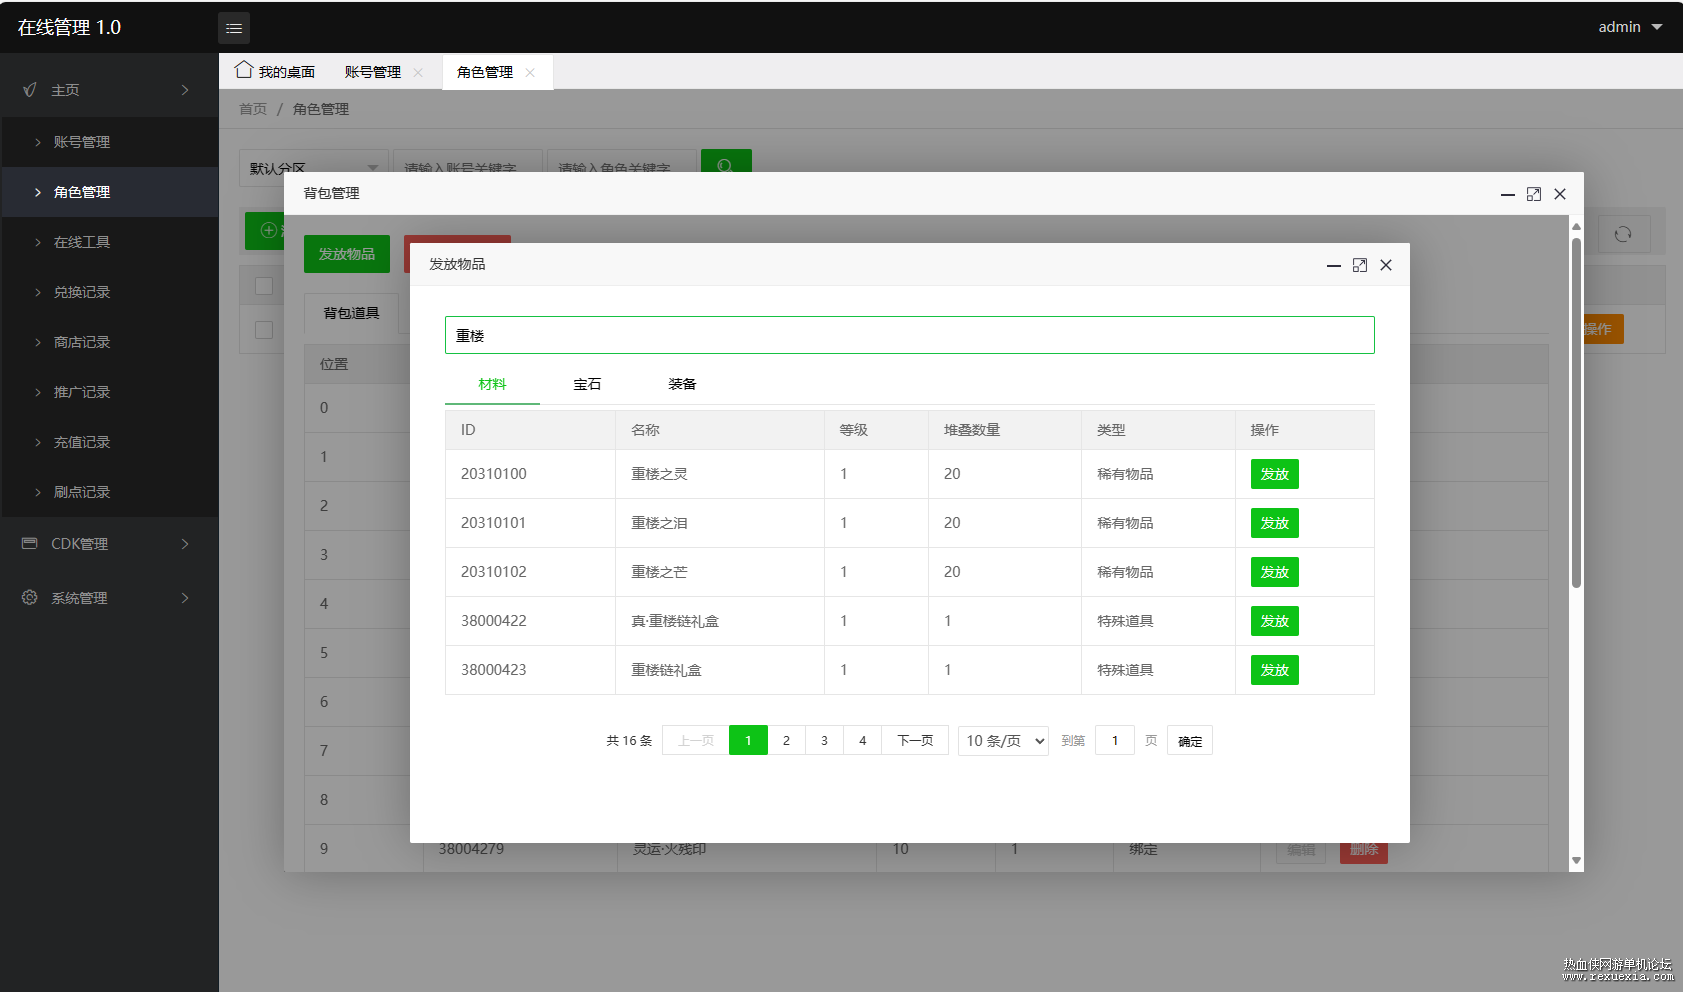1683x992 pixels.
Task: Click the 主页 sidebar icon
Action: tap(30, 90)
